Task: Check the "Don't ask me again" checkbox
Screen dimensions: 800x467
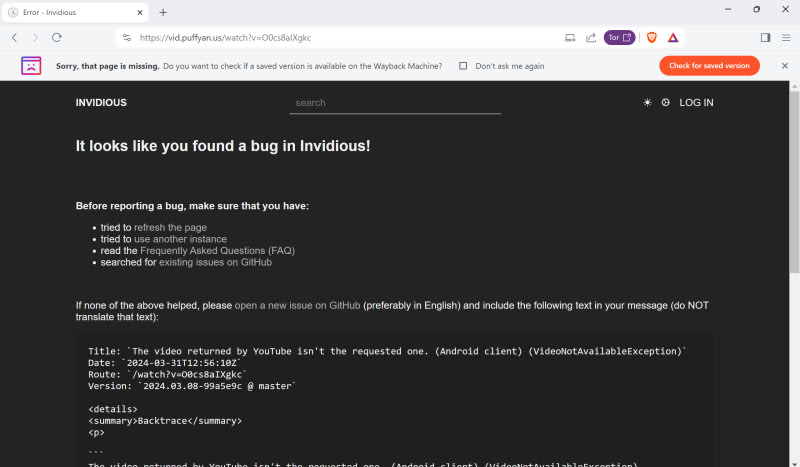Action: point(463,66)
